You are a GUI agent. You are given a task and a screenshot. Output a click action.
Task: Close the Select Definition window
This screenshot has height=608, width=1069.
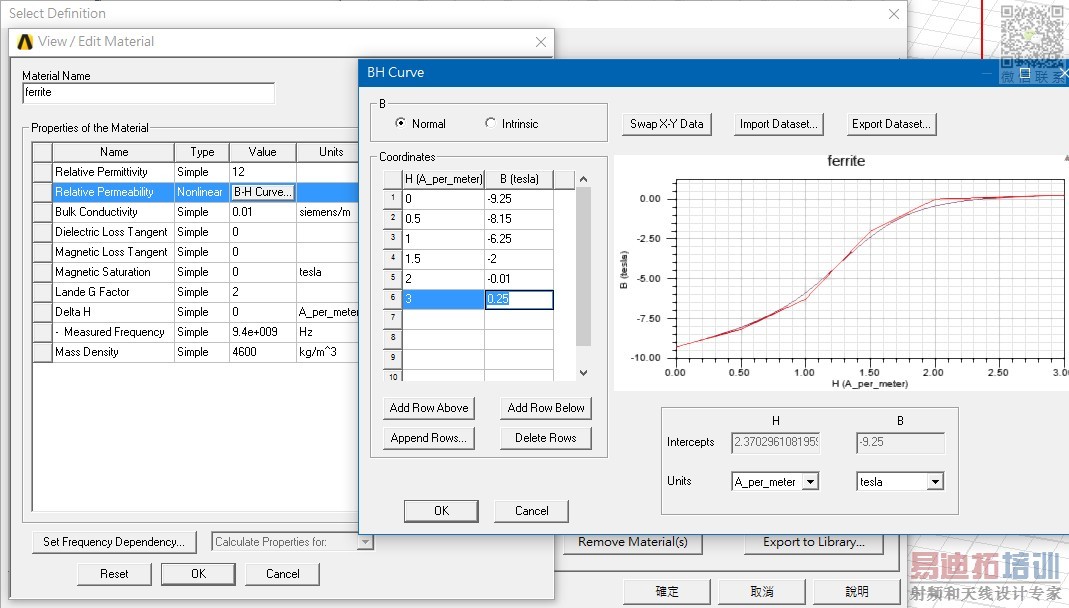(894, 14)
